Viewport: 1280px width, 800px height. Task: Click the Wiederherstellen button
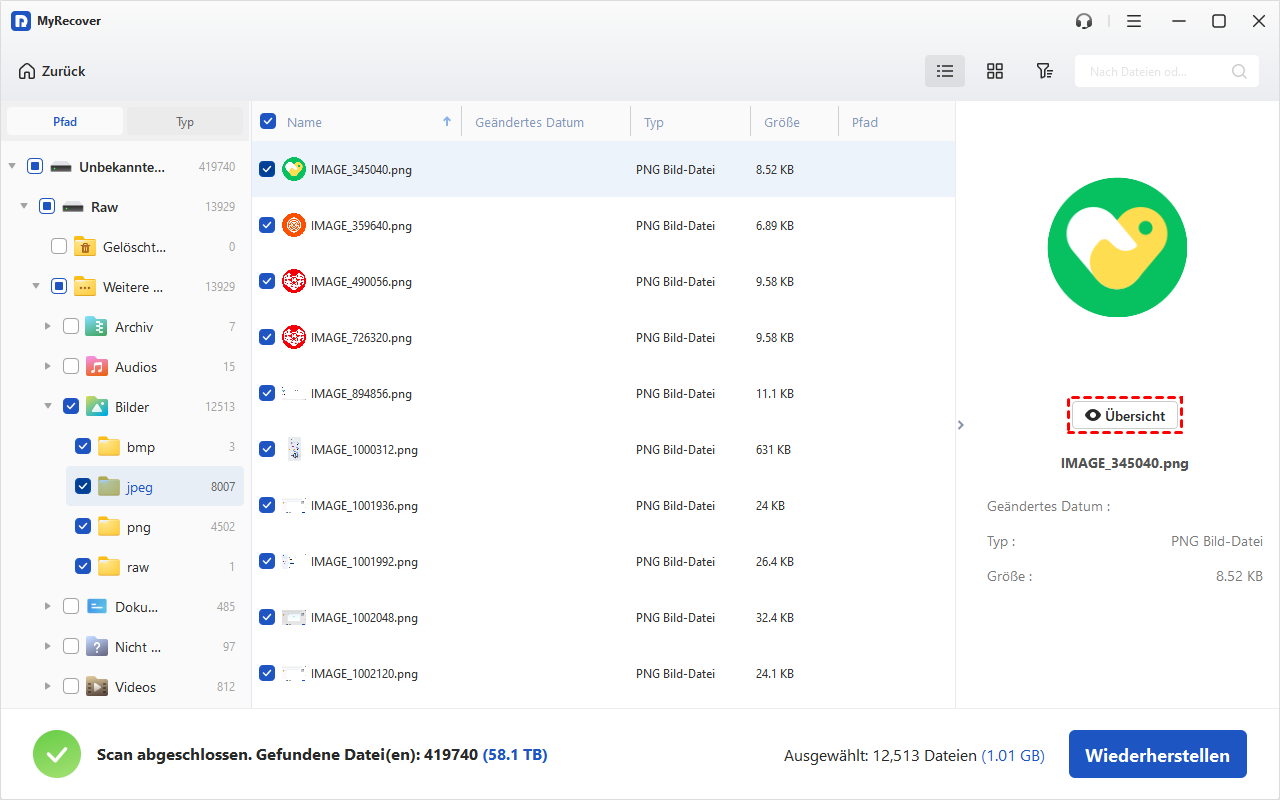(x=1157, y=755)
